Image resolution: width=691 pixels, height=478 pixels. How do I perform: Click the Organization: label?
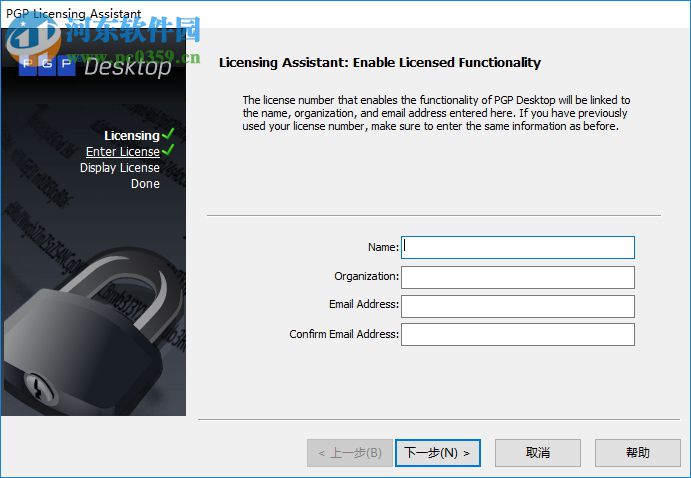pos(366,276)
